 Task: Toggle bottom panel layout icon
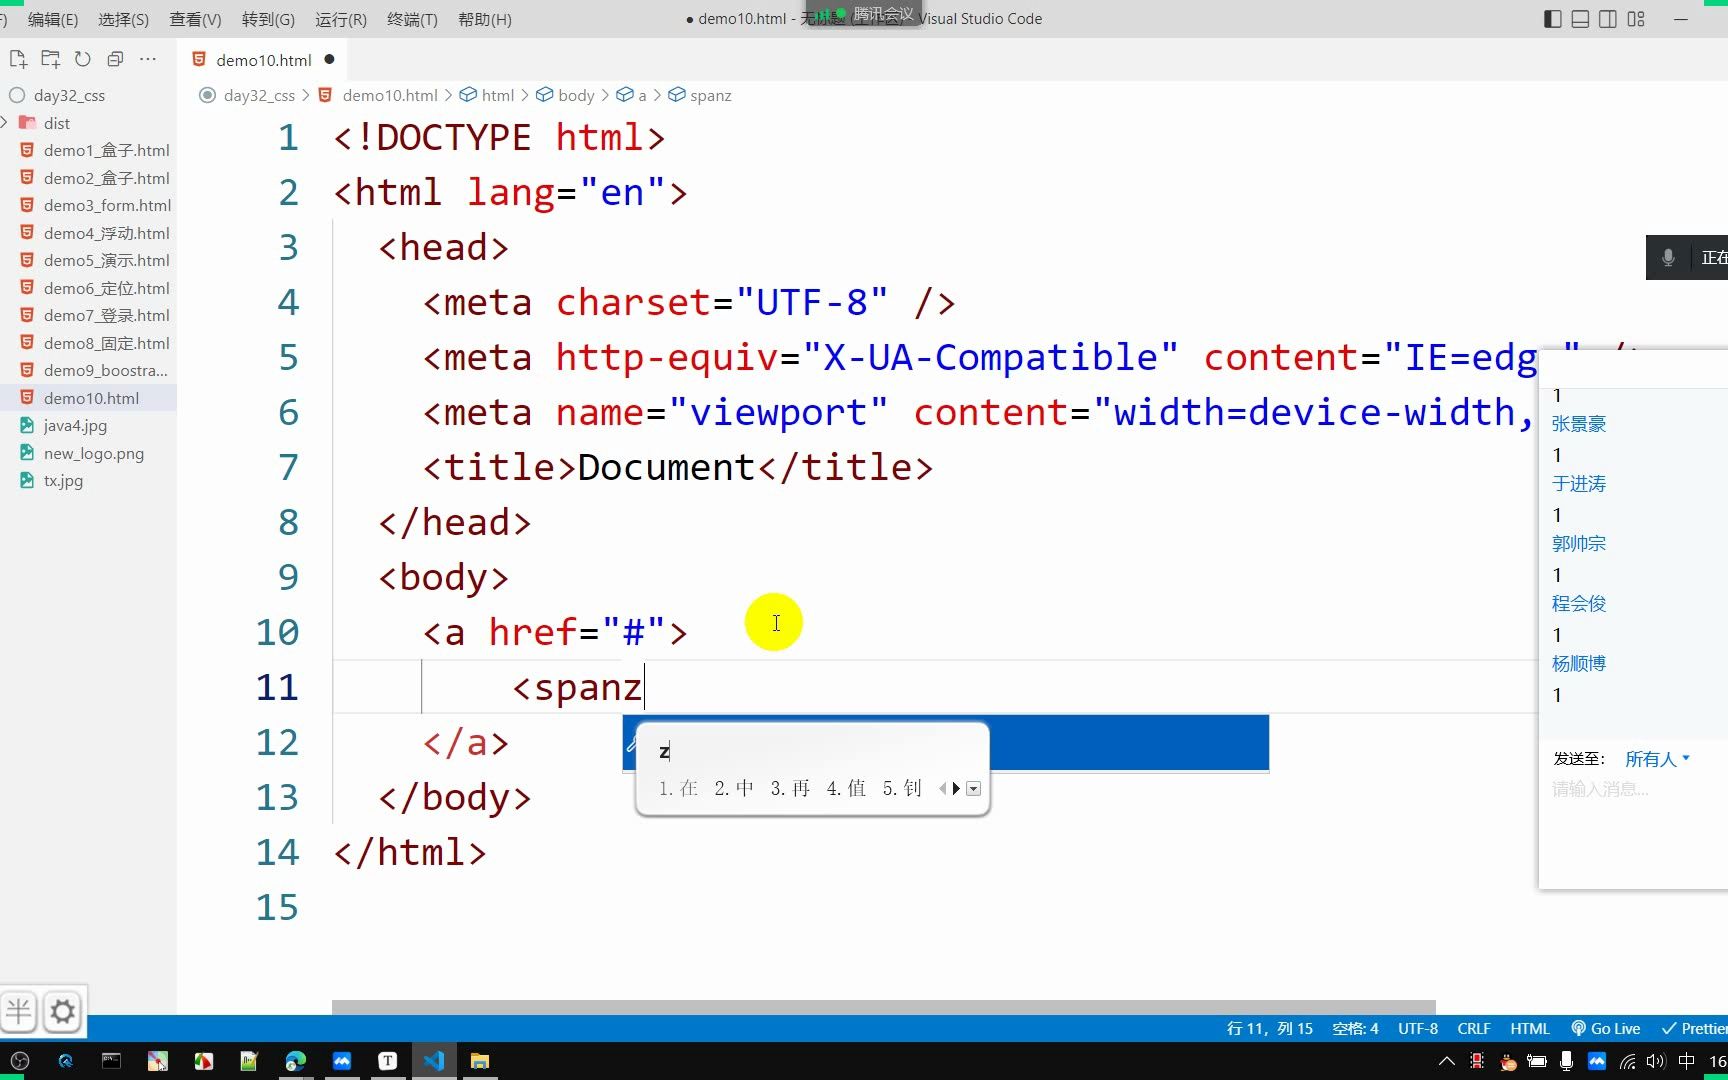(1580, 19)
